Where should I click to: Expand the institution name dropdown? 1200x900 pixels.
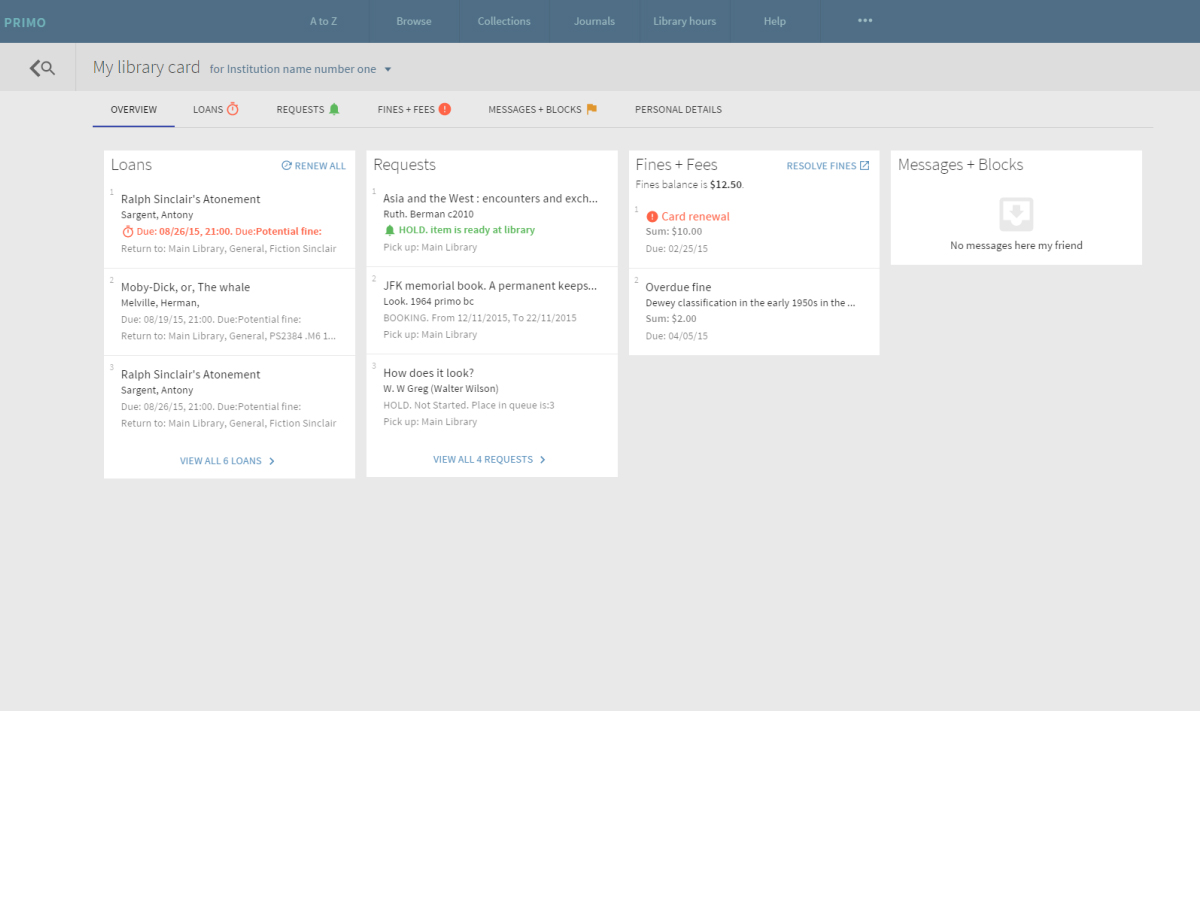388,70
